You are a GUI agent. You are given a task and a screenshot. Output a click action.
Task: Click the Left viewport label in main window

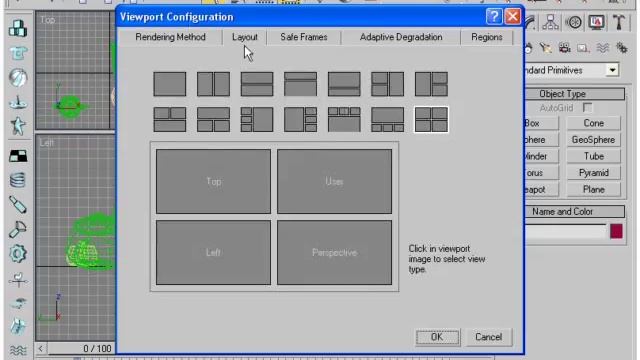[x=47, y=142]
